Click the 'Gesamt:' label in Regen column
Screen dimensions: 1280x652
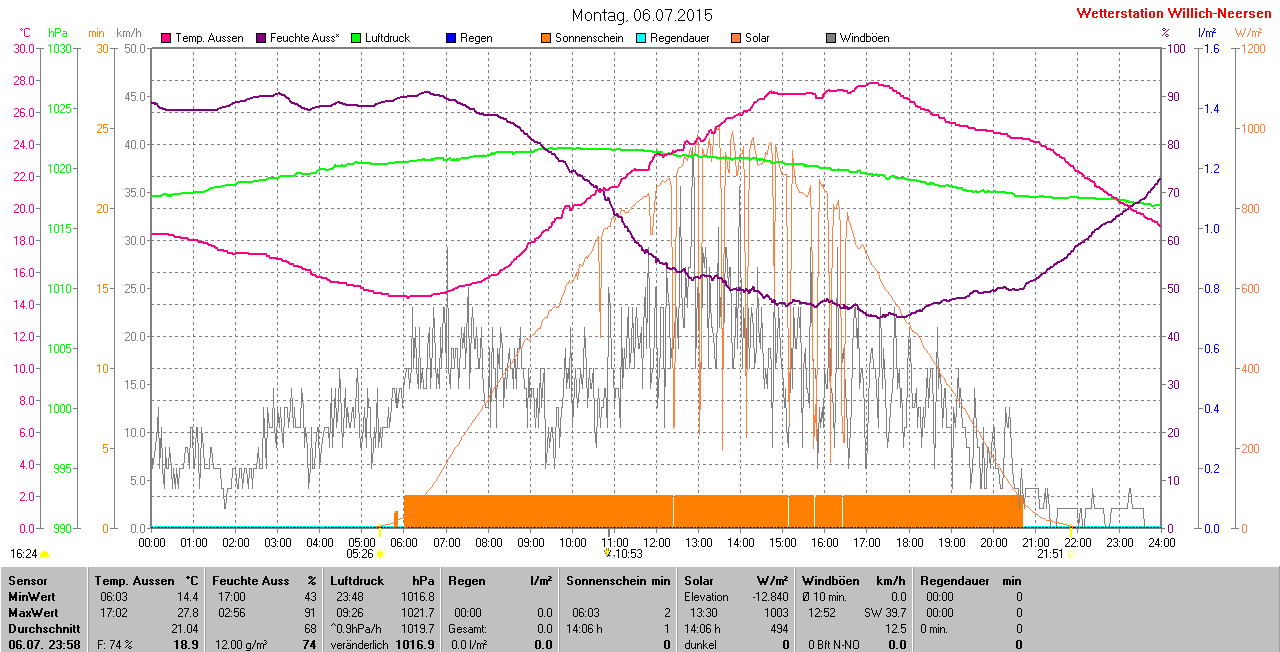point(468,628)
